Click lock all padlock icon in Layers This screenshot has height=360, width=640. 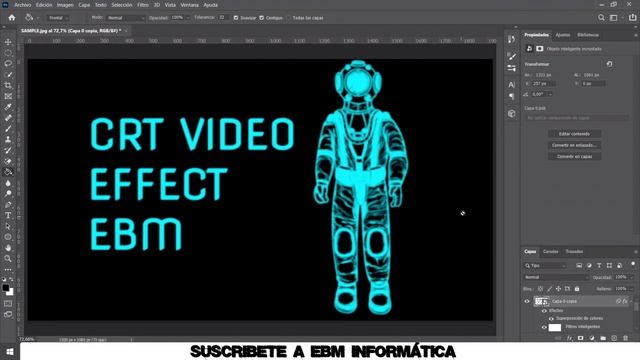tap(577, 289)
